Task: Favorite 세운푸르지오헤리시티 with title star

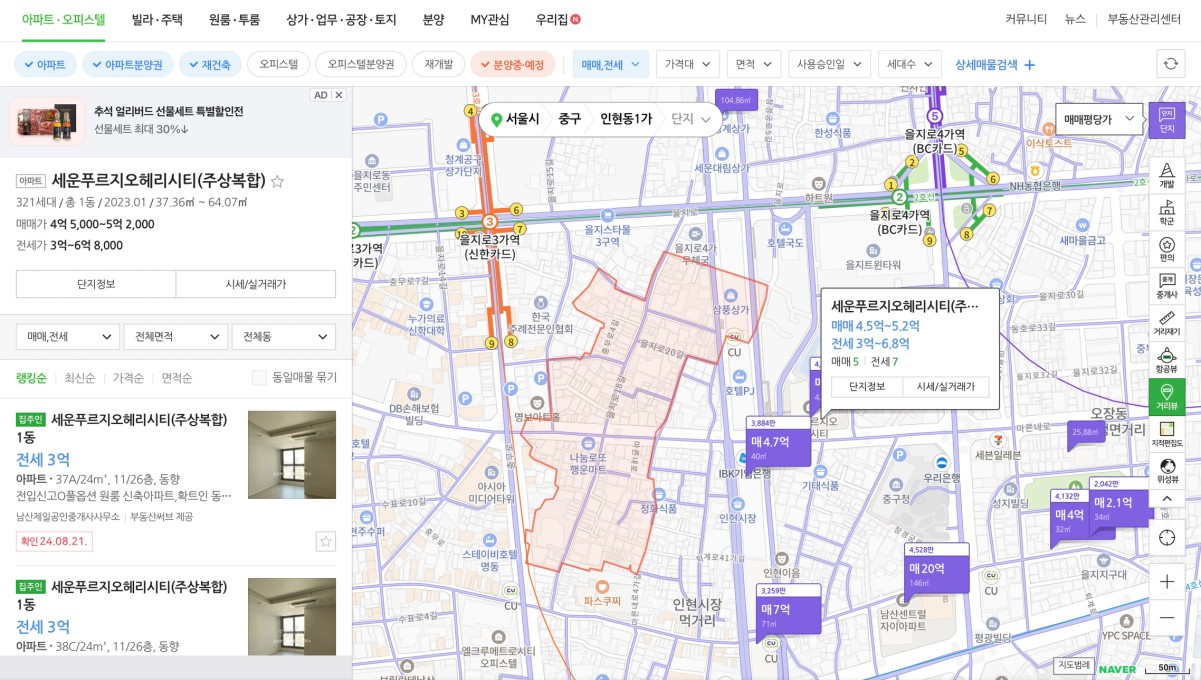Action: point(278,181)
